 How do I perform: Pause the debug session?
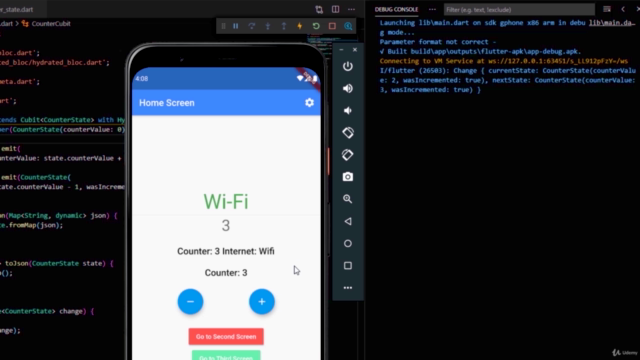point(236,26)
